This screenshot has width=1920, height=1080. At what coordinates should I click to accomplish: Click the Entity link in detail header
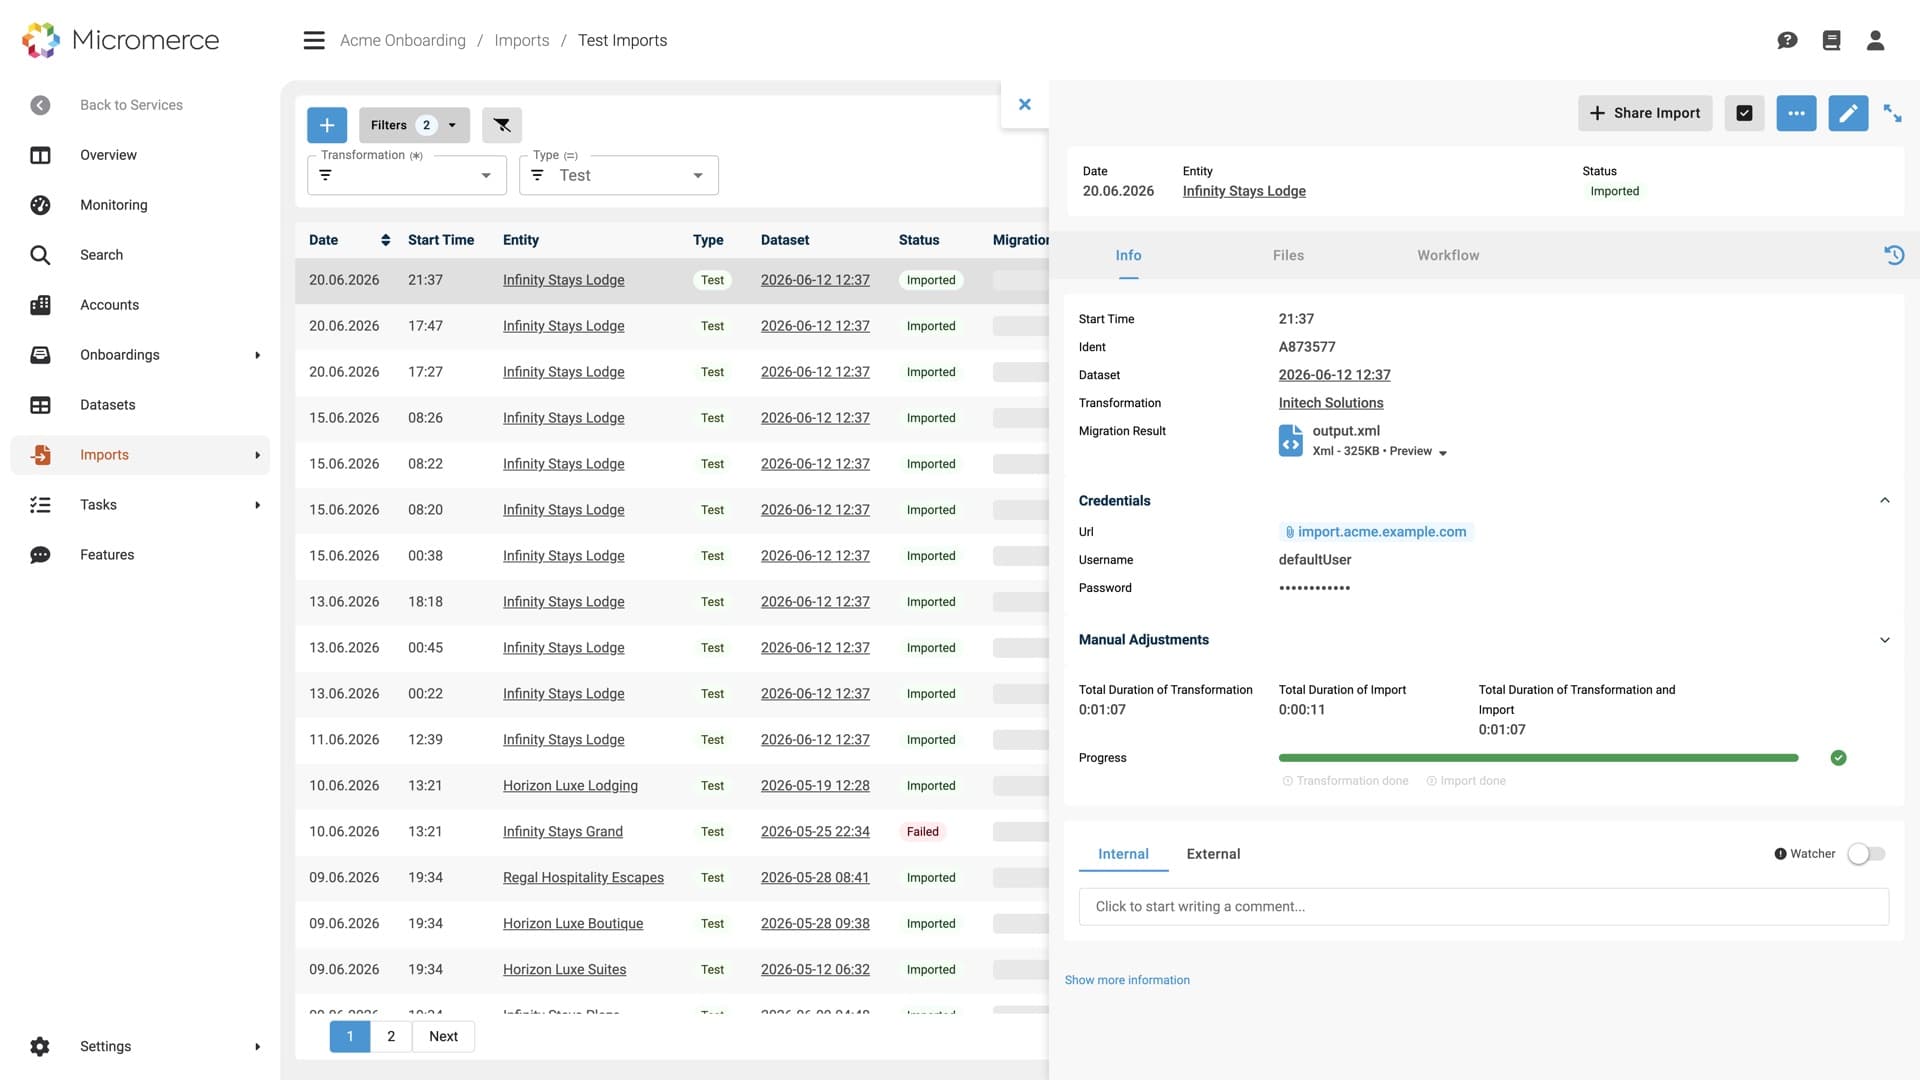coord(1244,191)
